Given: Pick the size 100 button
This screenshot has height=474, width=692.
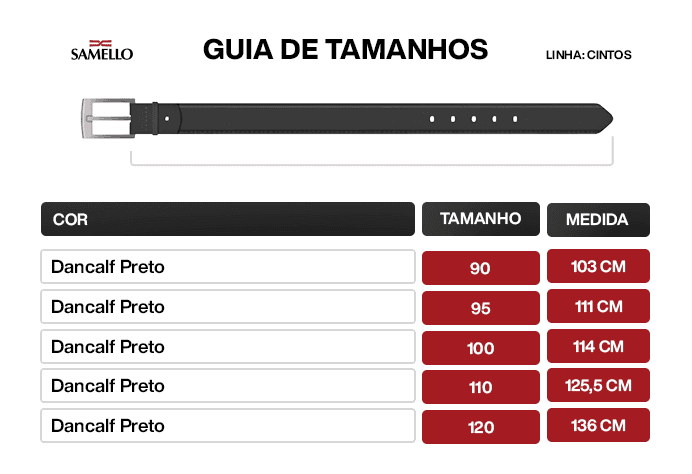Looking at the screenshot, I should [481, 347].
